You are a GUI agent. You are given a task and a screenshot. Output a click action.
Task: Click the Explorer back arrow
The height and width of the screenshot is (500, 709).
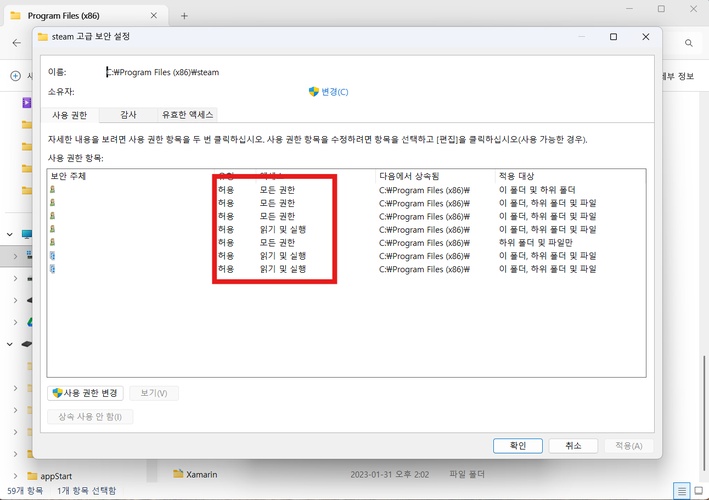tap(17, 43)
